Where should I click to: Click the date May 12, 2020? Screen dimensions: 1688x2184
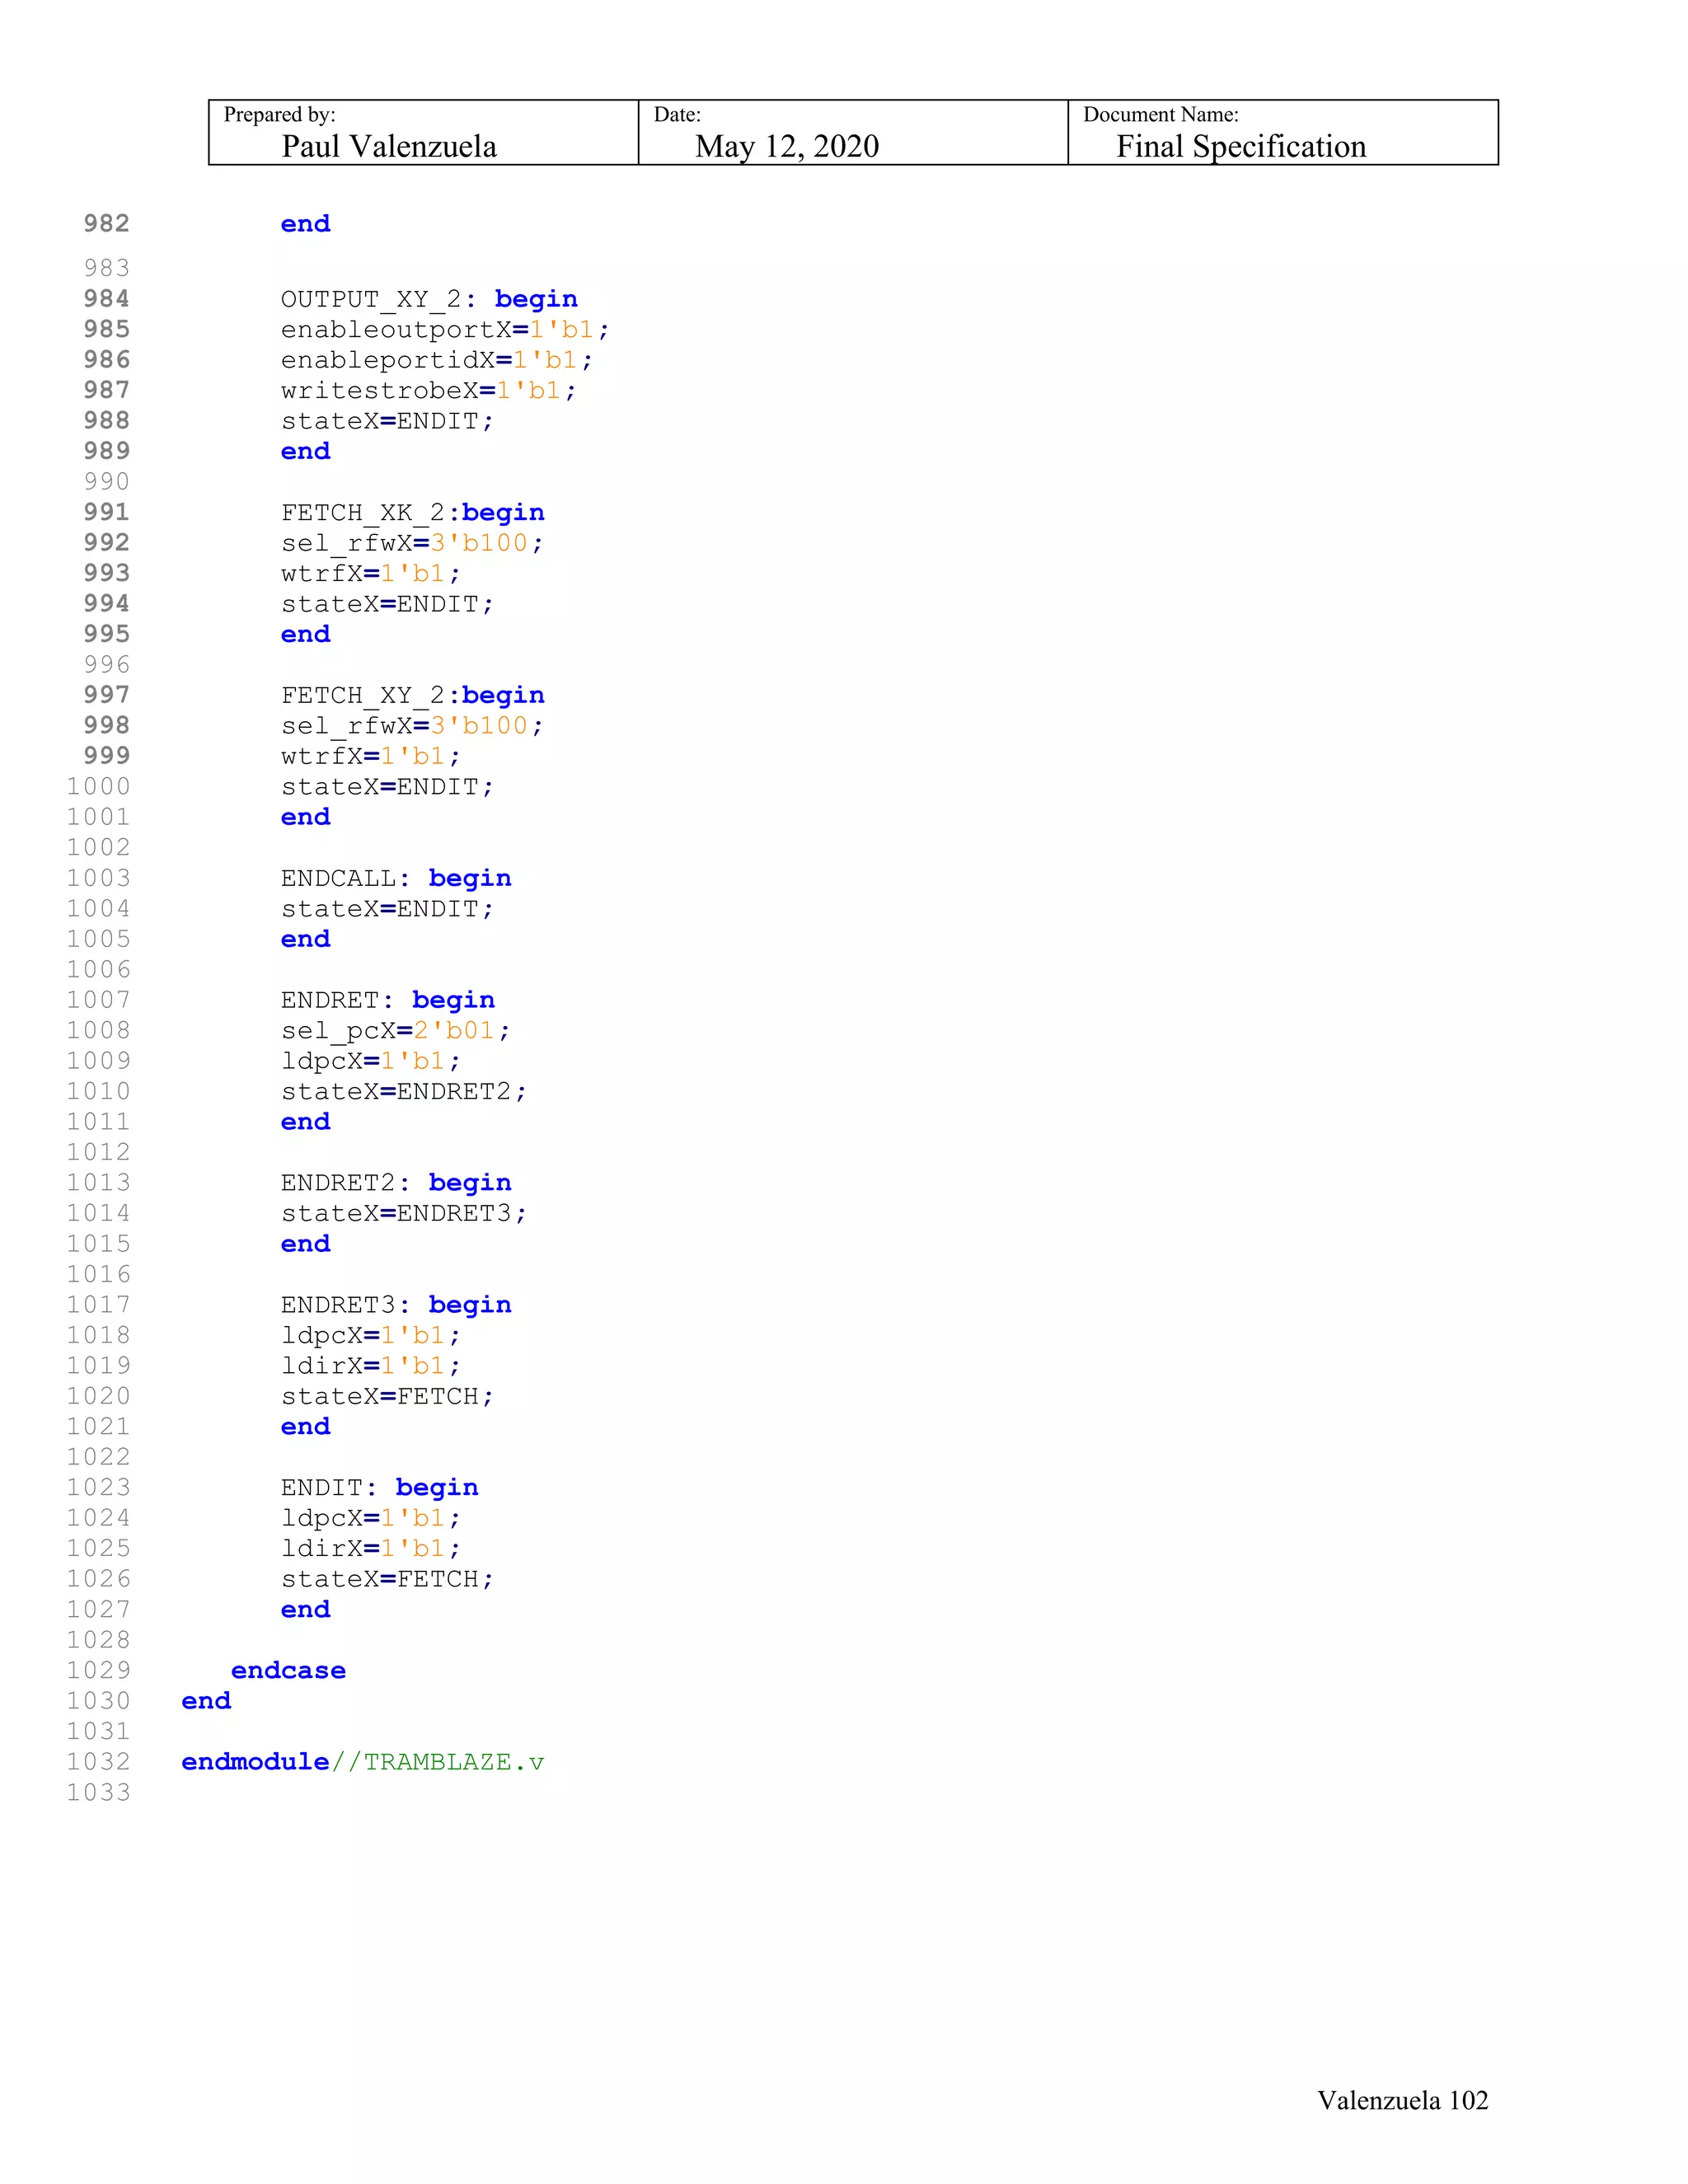(787, 147)
